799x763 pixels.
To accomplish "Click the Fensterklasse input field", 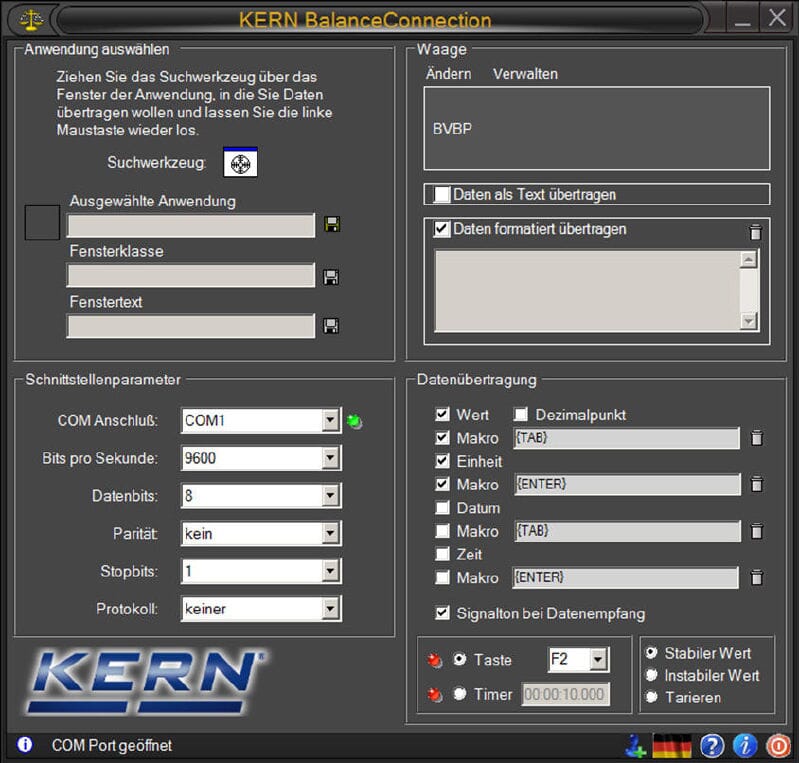I will (191, 275).
